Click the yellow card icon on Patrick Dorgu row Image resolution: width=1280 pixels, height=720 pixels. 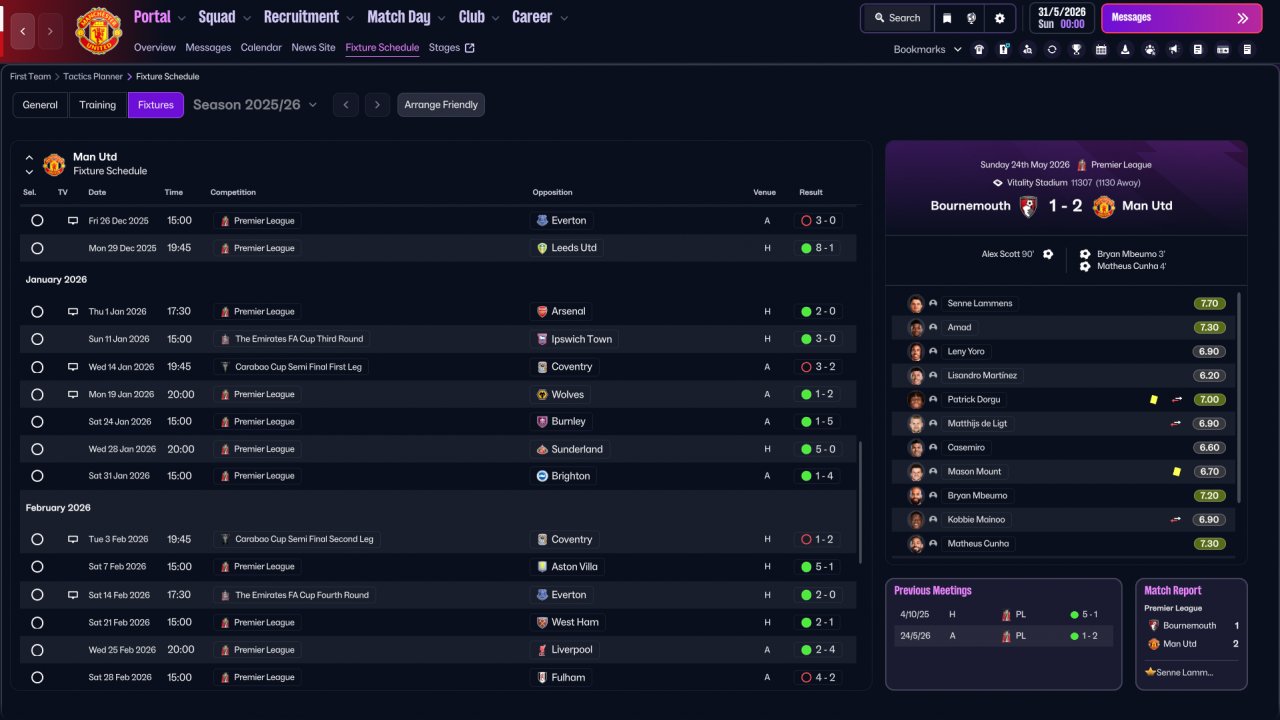click(x=1153, y=399)
